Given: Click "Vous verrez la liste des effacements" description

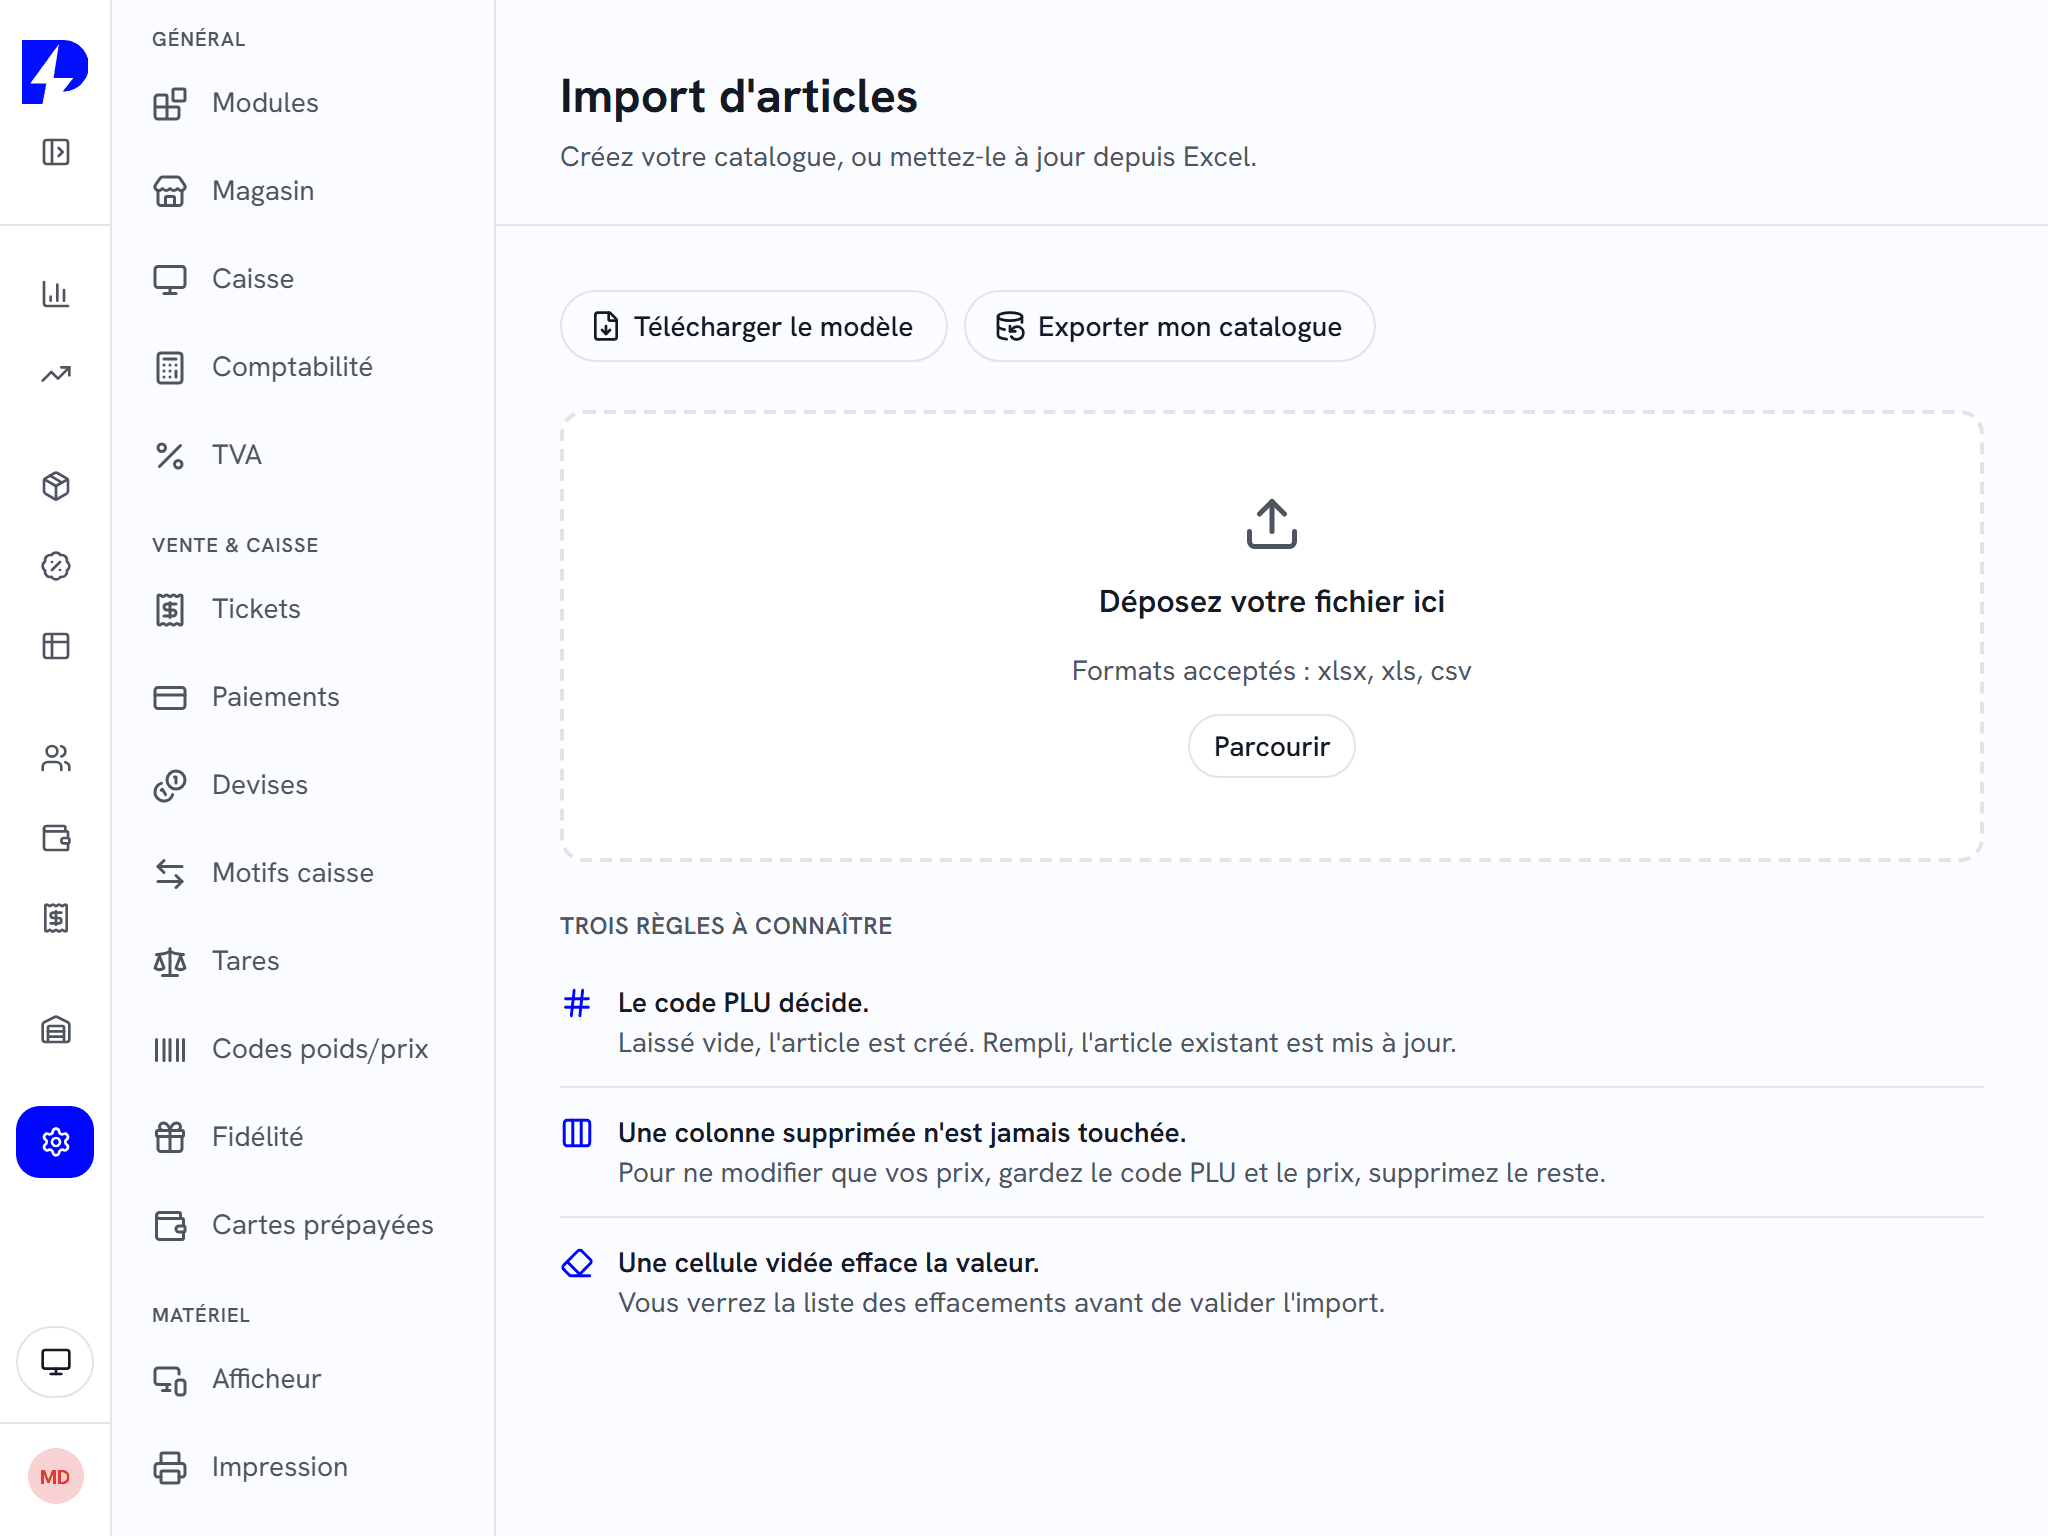Looking at the screenshot, I should tap(1001, 1303).
